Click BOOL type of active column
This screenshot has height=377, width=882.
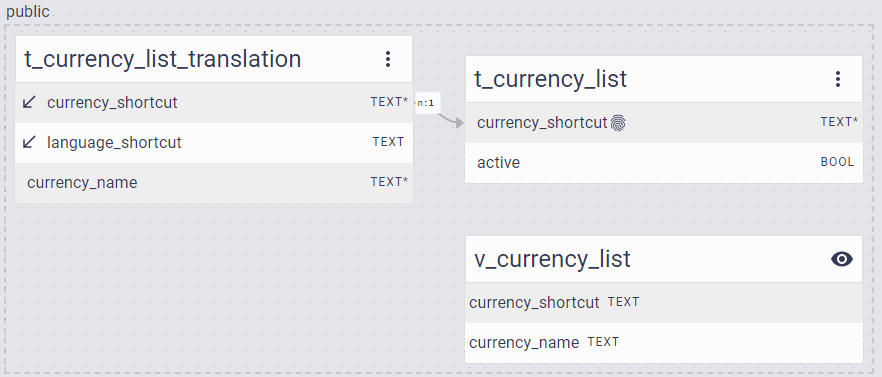(x=837, y=162)
